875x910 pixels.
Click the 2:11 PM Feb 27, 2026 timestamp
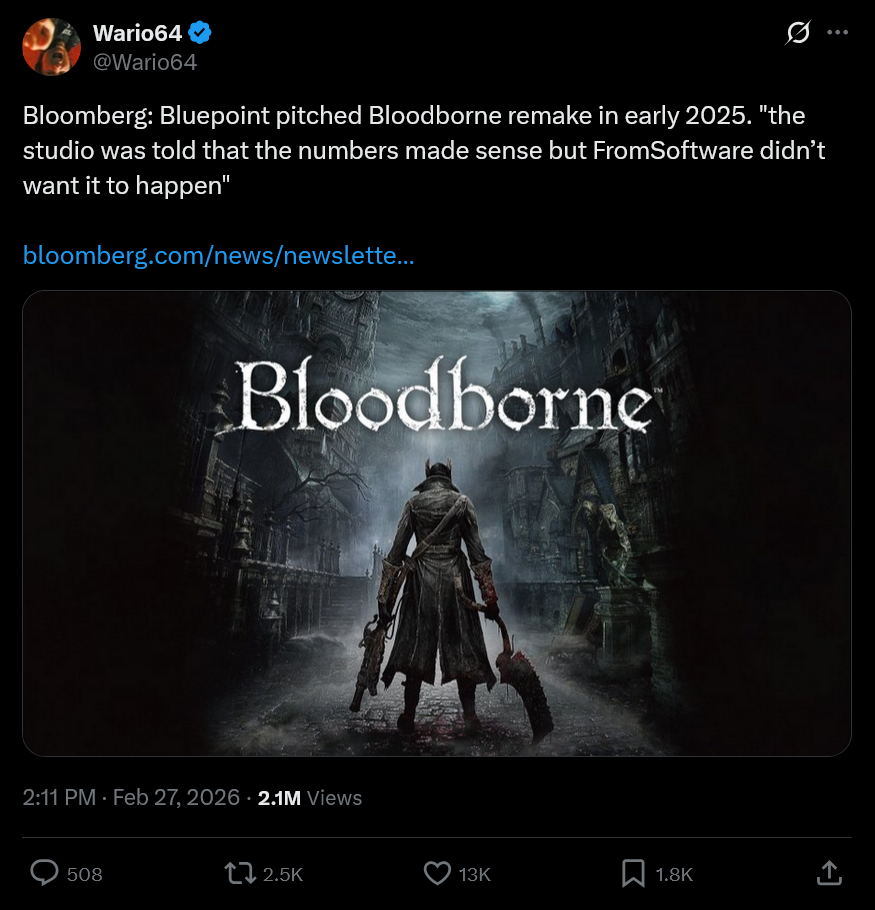tap(131, 797)
